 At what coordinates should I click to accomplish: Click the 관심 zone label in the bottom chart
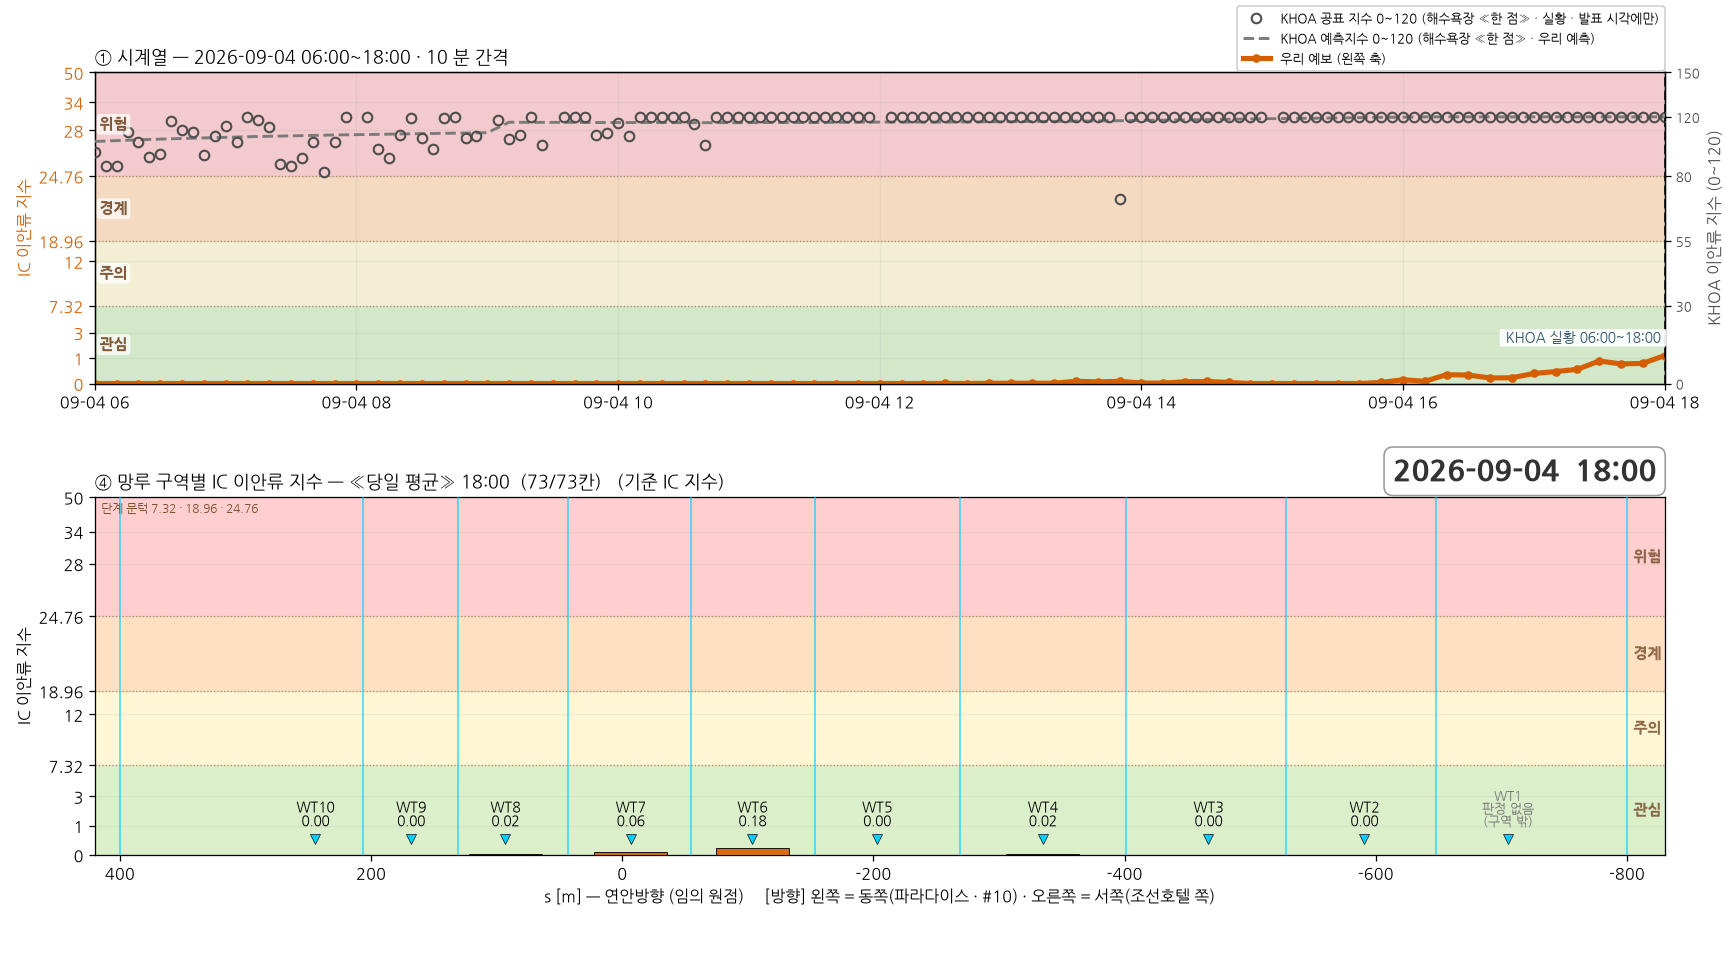click(x=1647, y=810)
